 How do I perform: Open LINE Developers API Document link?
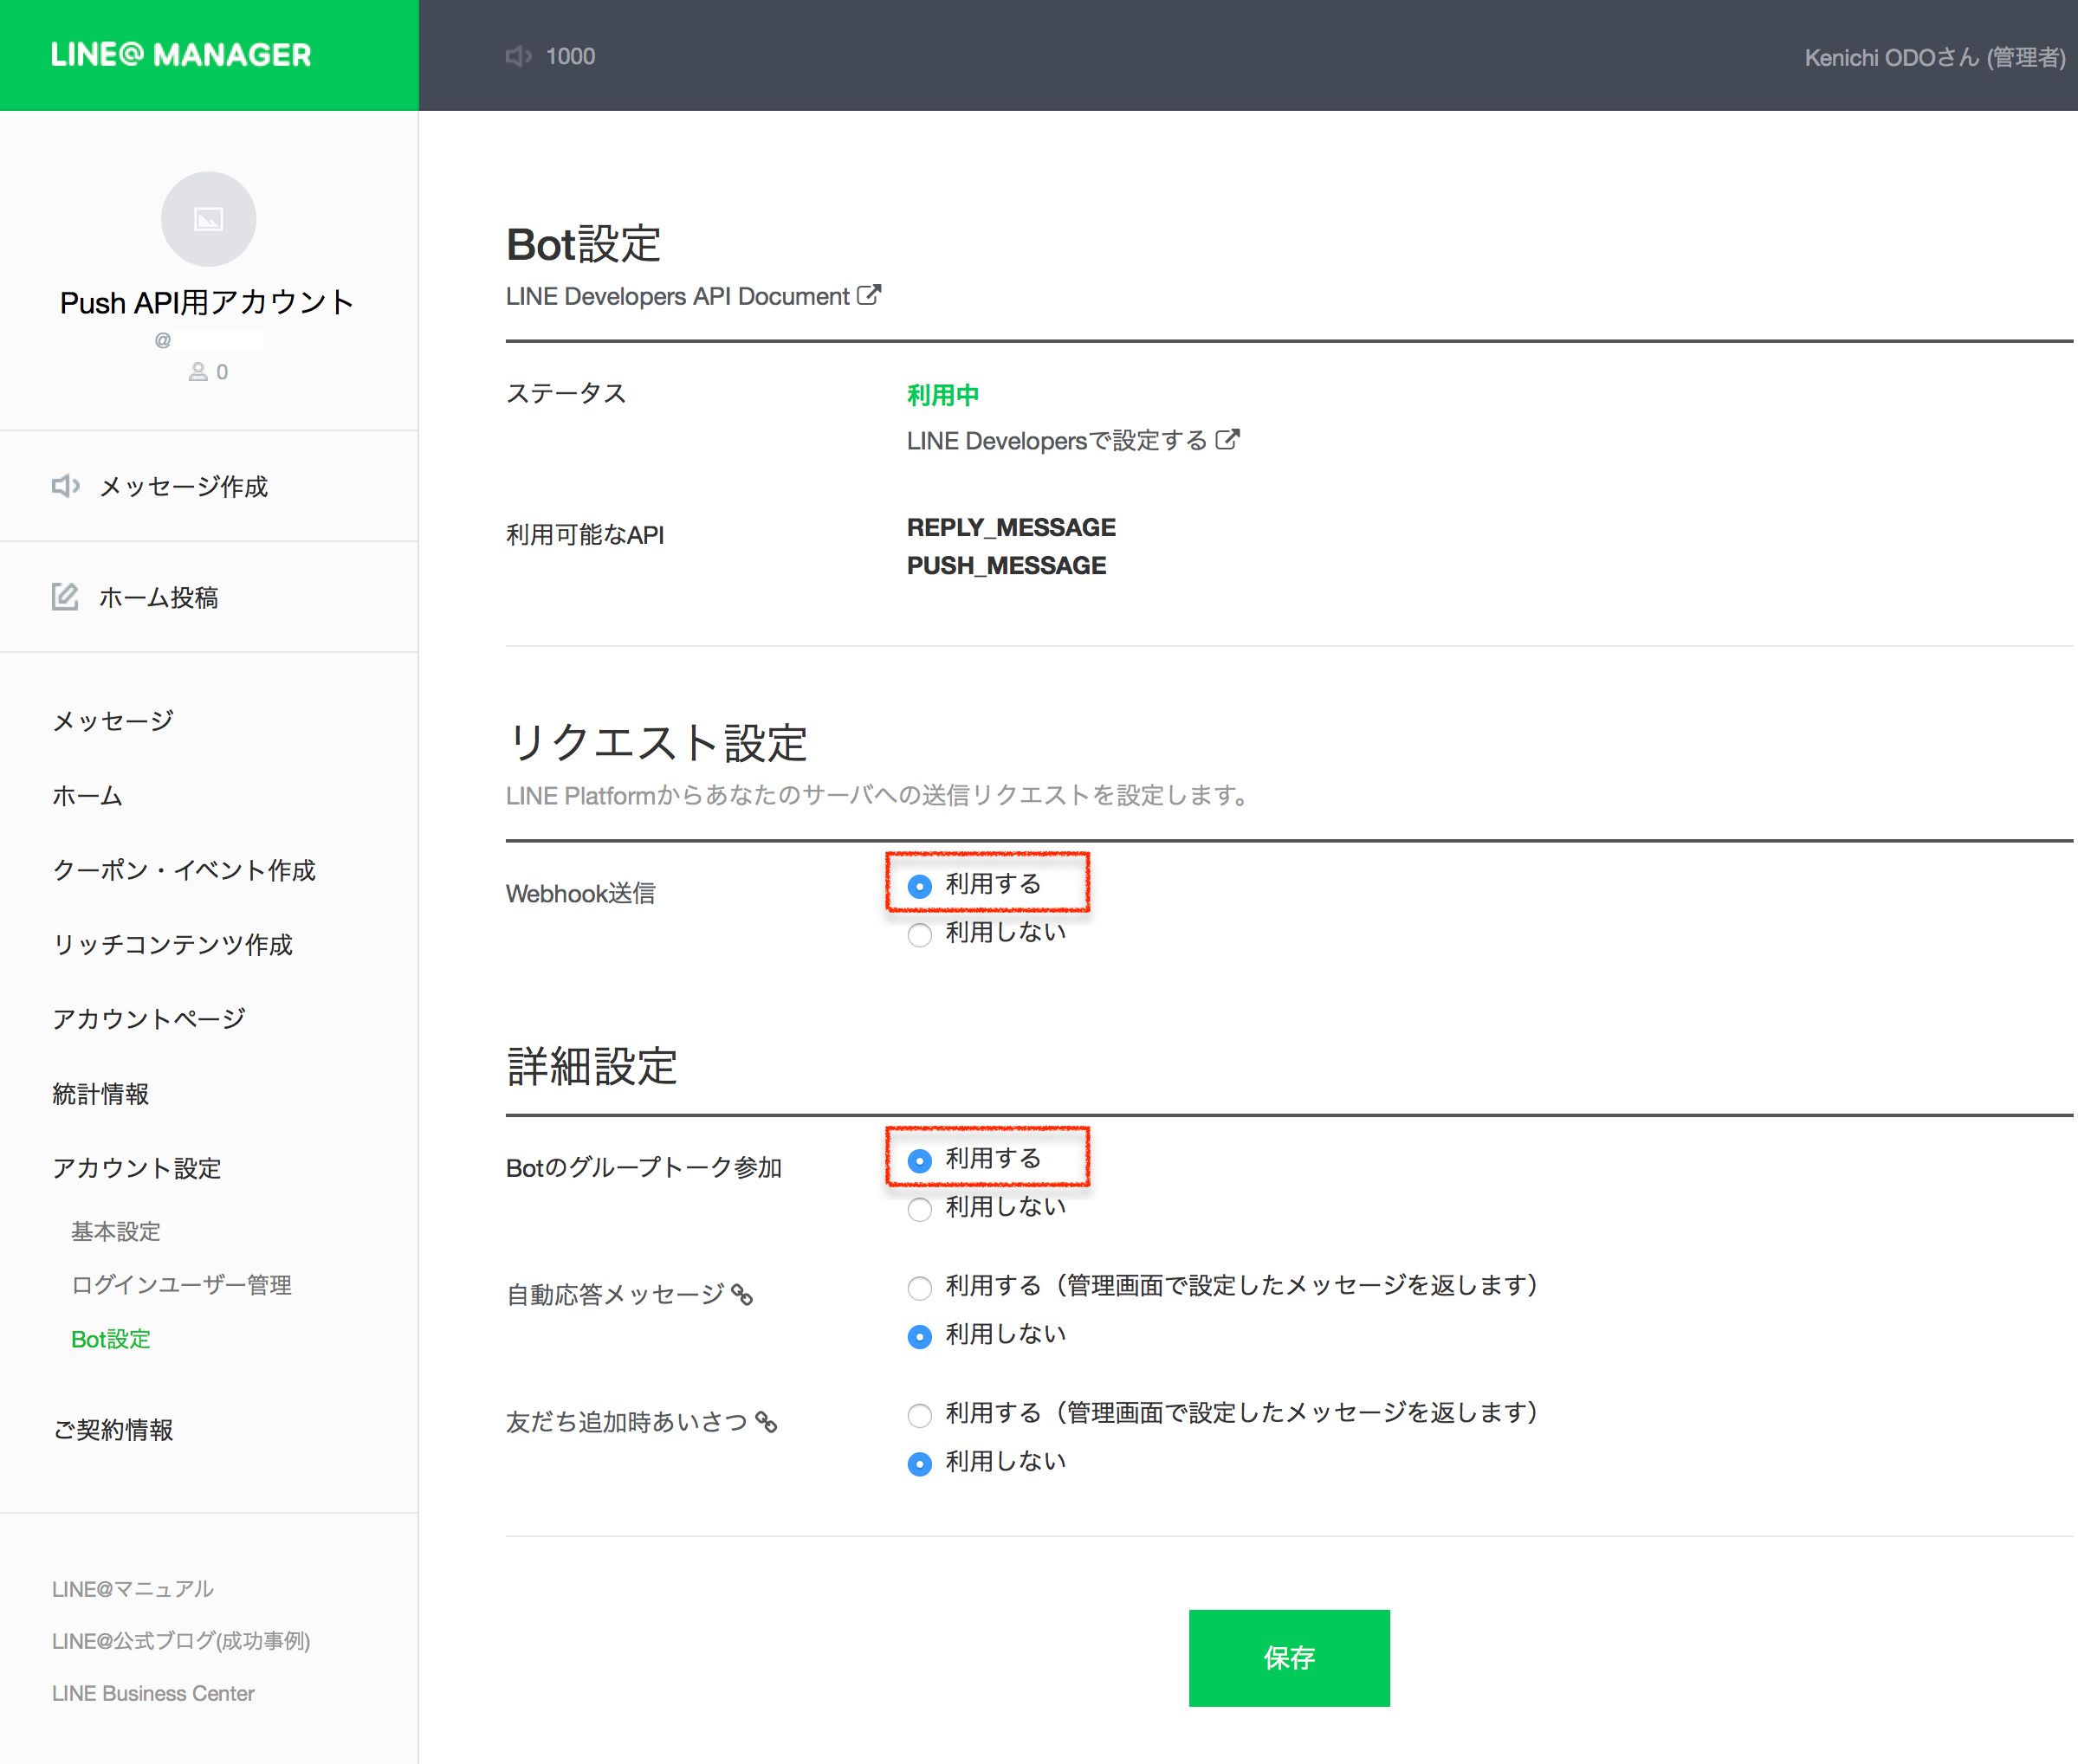click(677, 296)
